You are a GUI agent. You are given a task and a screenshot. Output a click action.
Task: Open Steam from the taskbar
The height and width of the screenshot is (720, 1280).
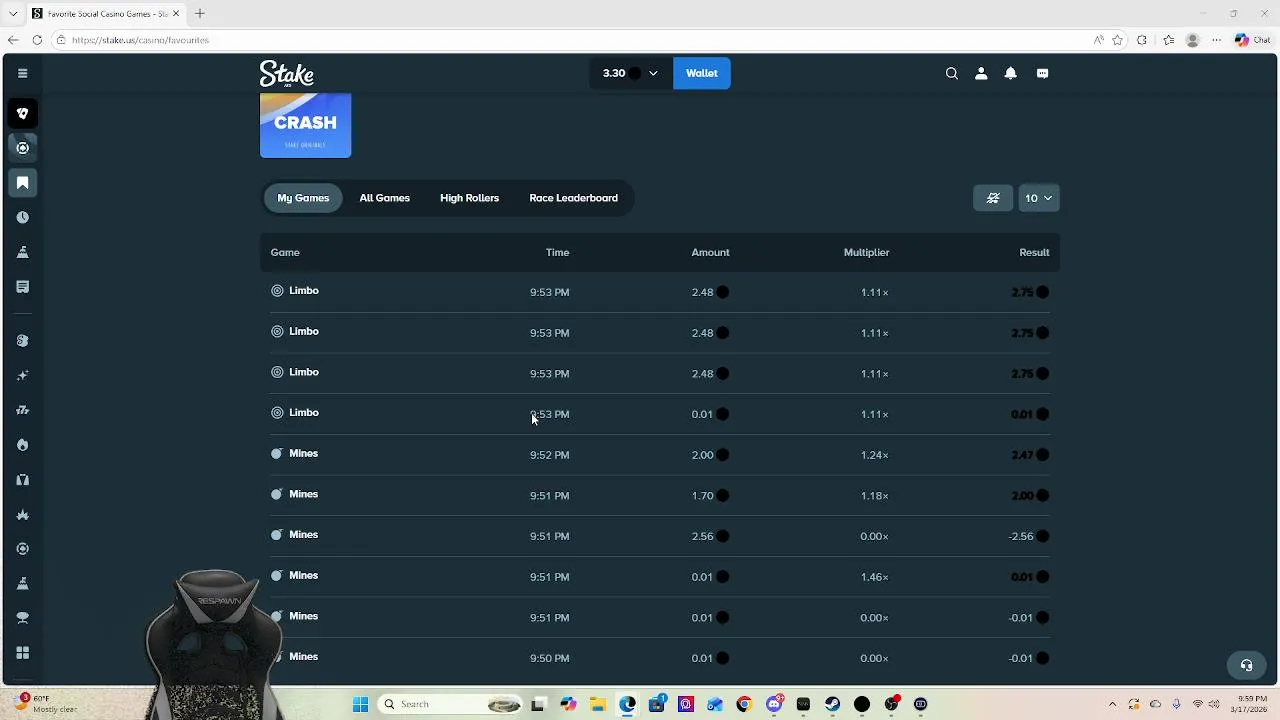(x=832, y=704)
